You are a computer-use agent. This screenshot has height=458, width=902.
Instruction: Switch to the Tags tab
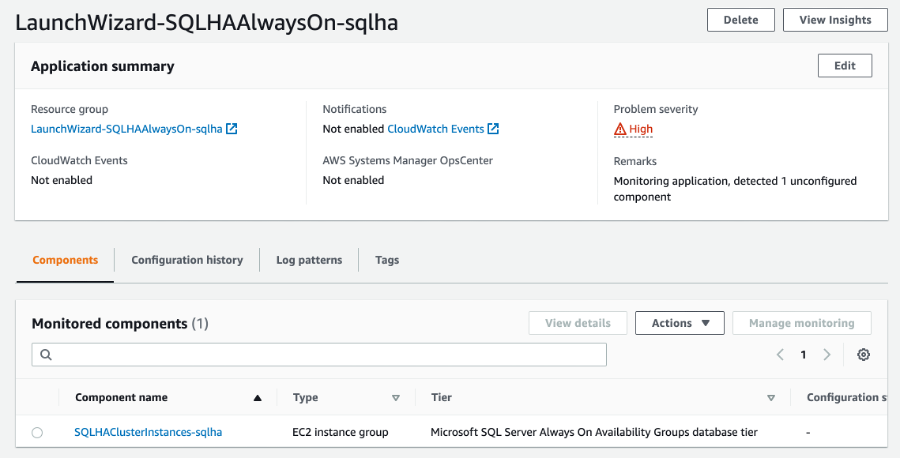coord(387,260)
